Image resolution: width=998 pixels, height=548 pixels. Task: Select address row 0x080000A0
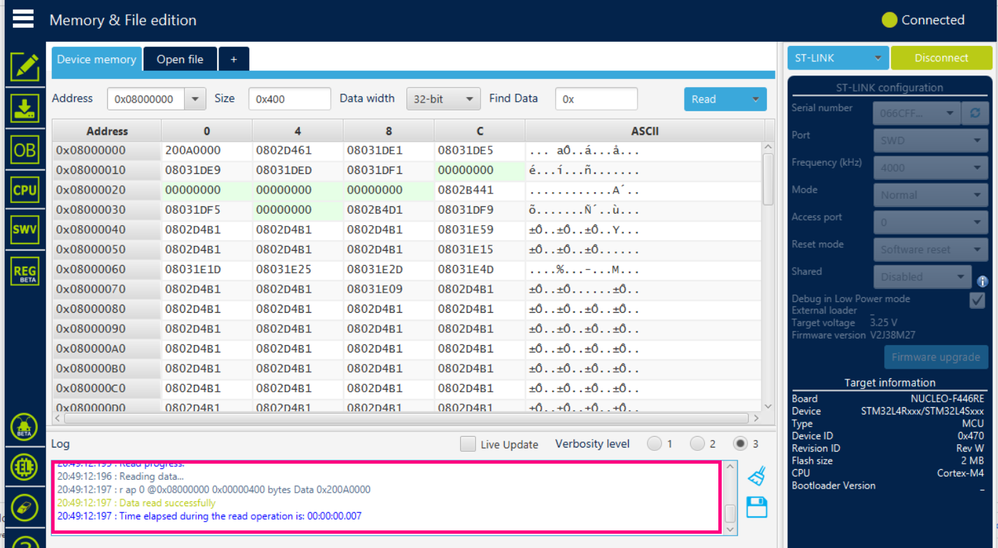pyautogui.click(x=106, y=348)
